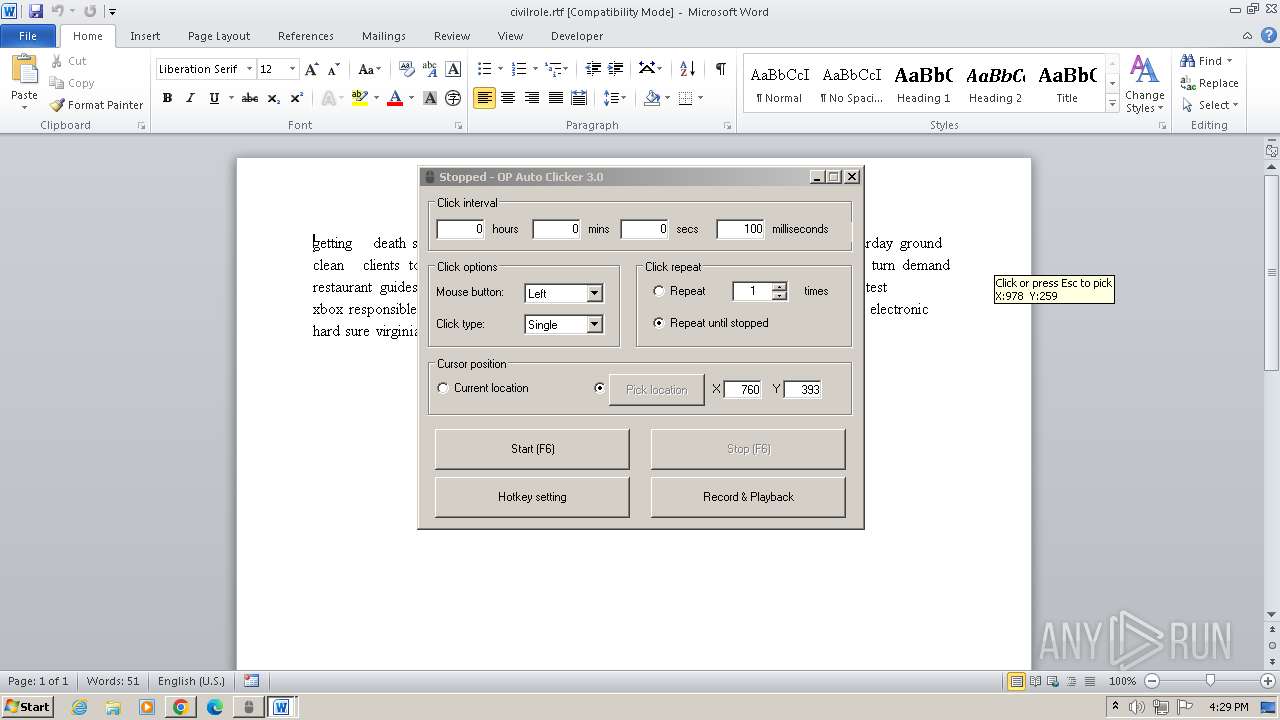Switch to the Page Layout tab
The height and width of the screenshot is (720, 1280).
tap(219, 36)
